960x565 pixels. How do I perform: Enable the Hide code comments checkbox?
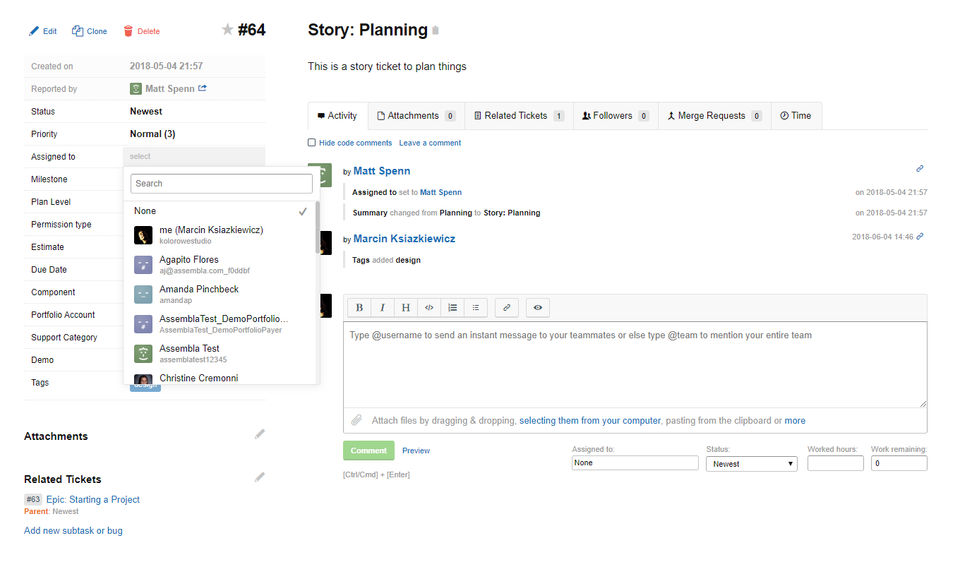click(312, 143)
